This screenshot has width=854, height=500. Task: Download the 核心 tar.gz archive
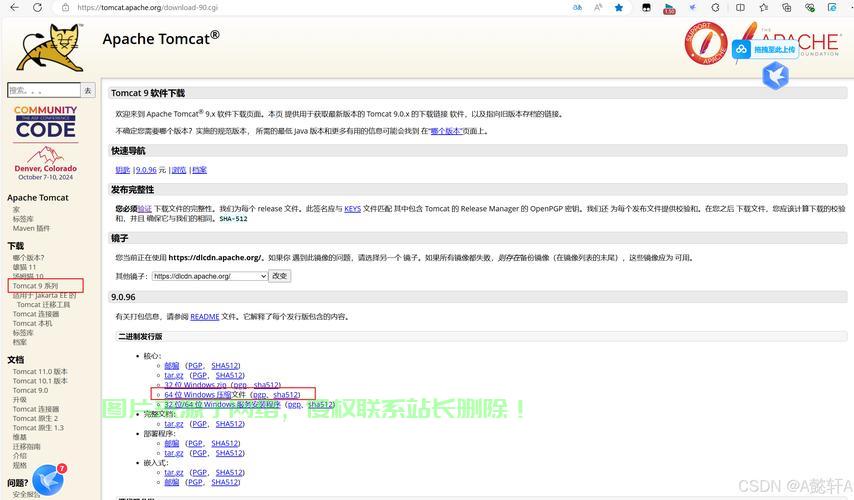coord(174,375)
